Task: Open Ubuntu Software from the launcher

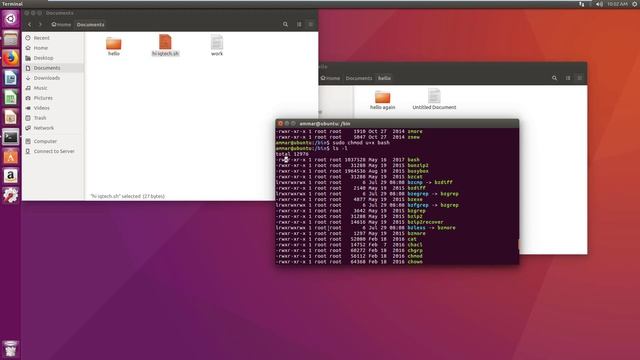Action: pyautogui.click(x=11, y=157)
